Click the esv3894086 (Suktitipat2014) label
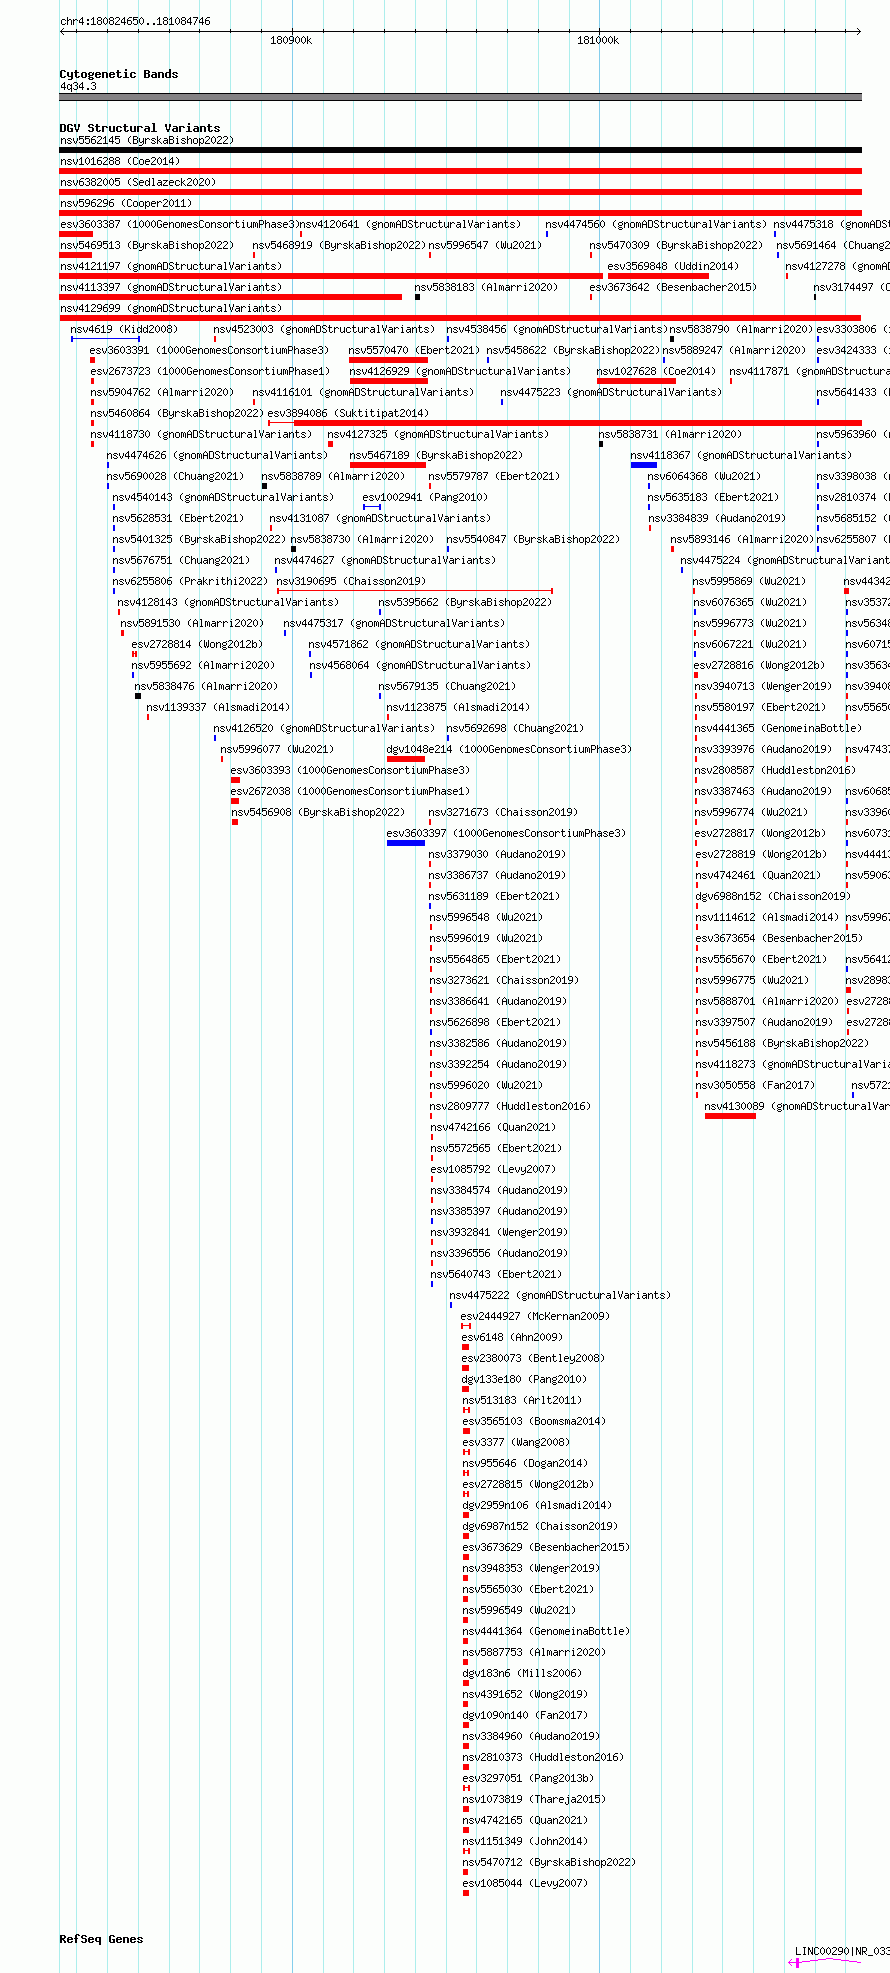 (x=348, y=413)
